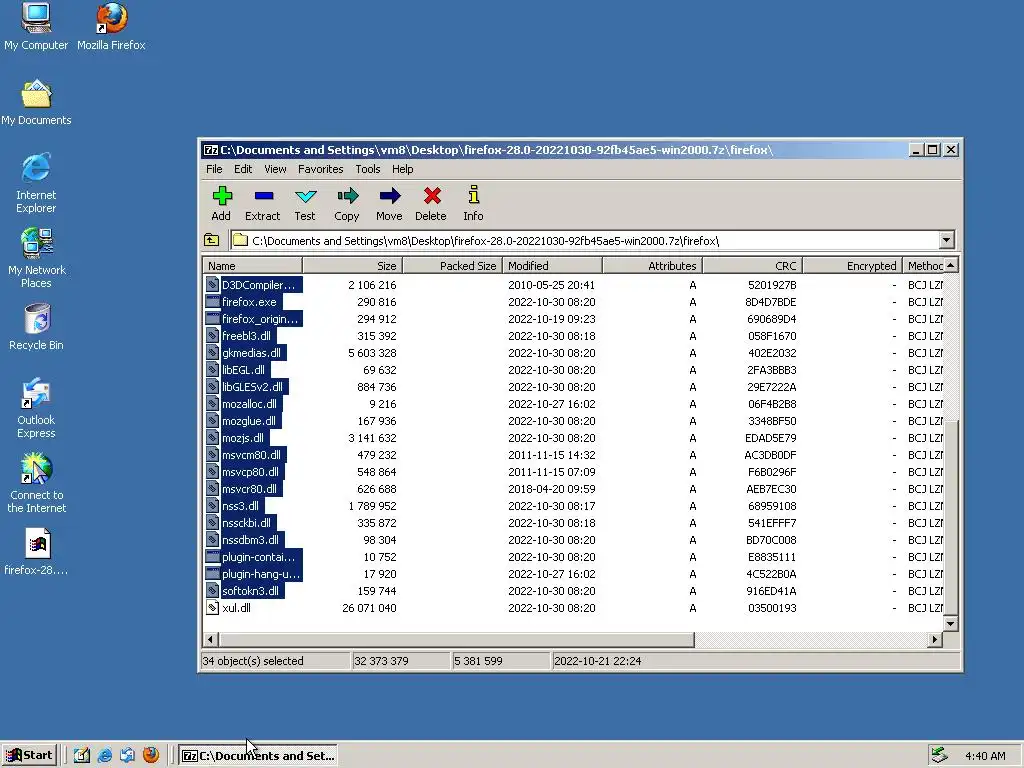The width and height of the screenshot is (1024, 768).
Task: Sort by Size column header
Action: tap(353, 266)
